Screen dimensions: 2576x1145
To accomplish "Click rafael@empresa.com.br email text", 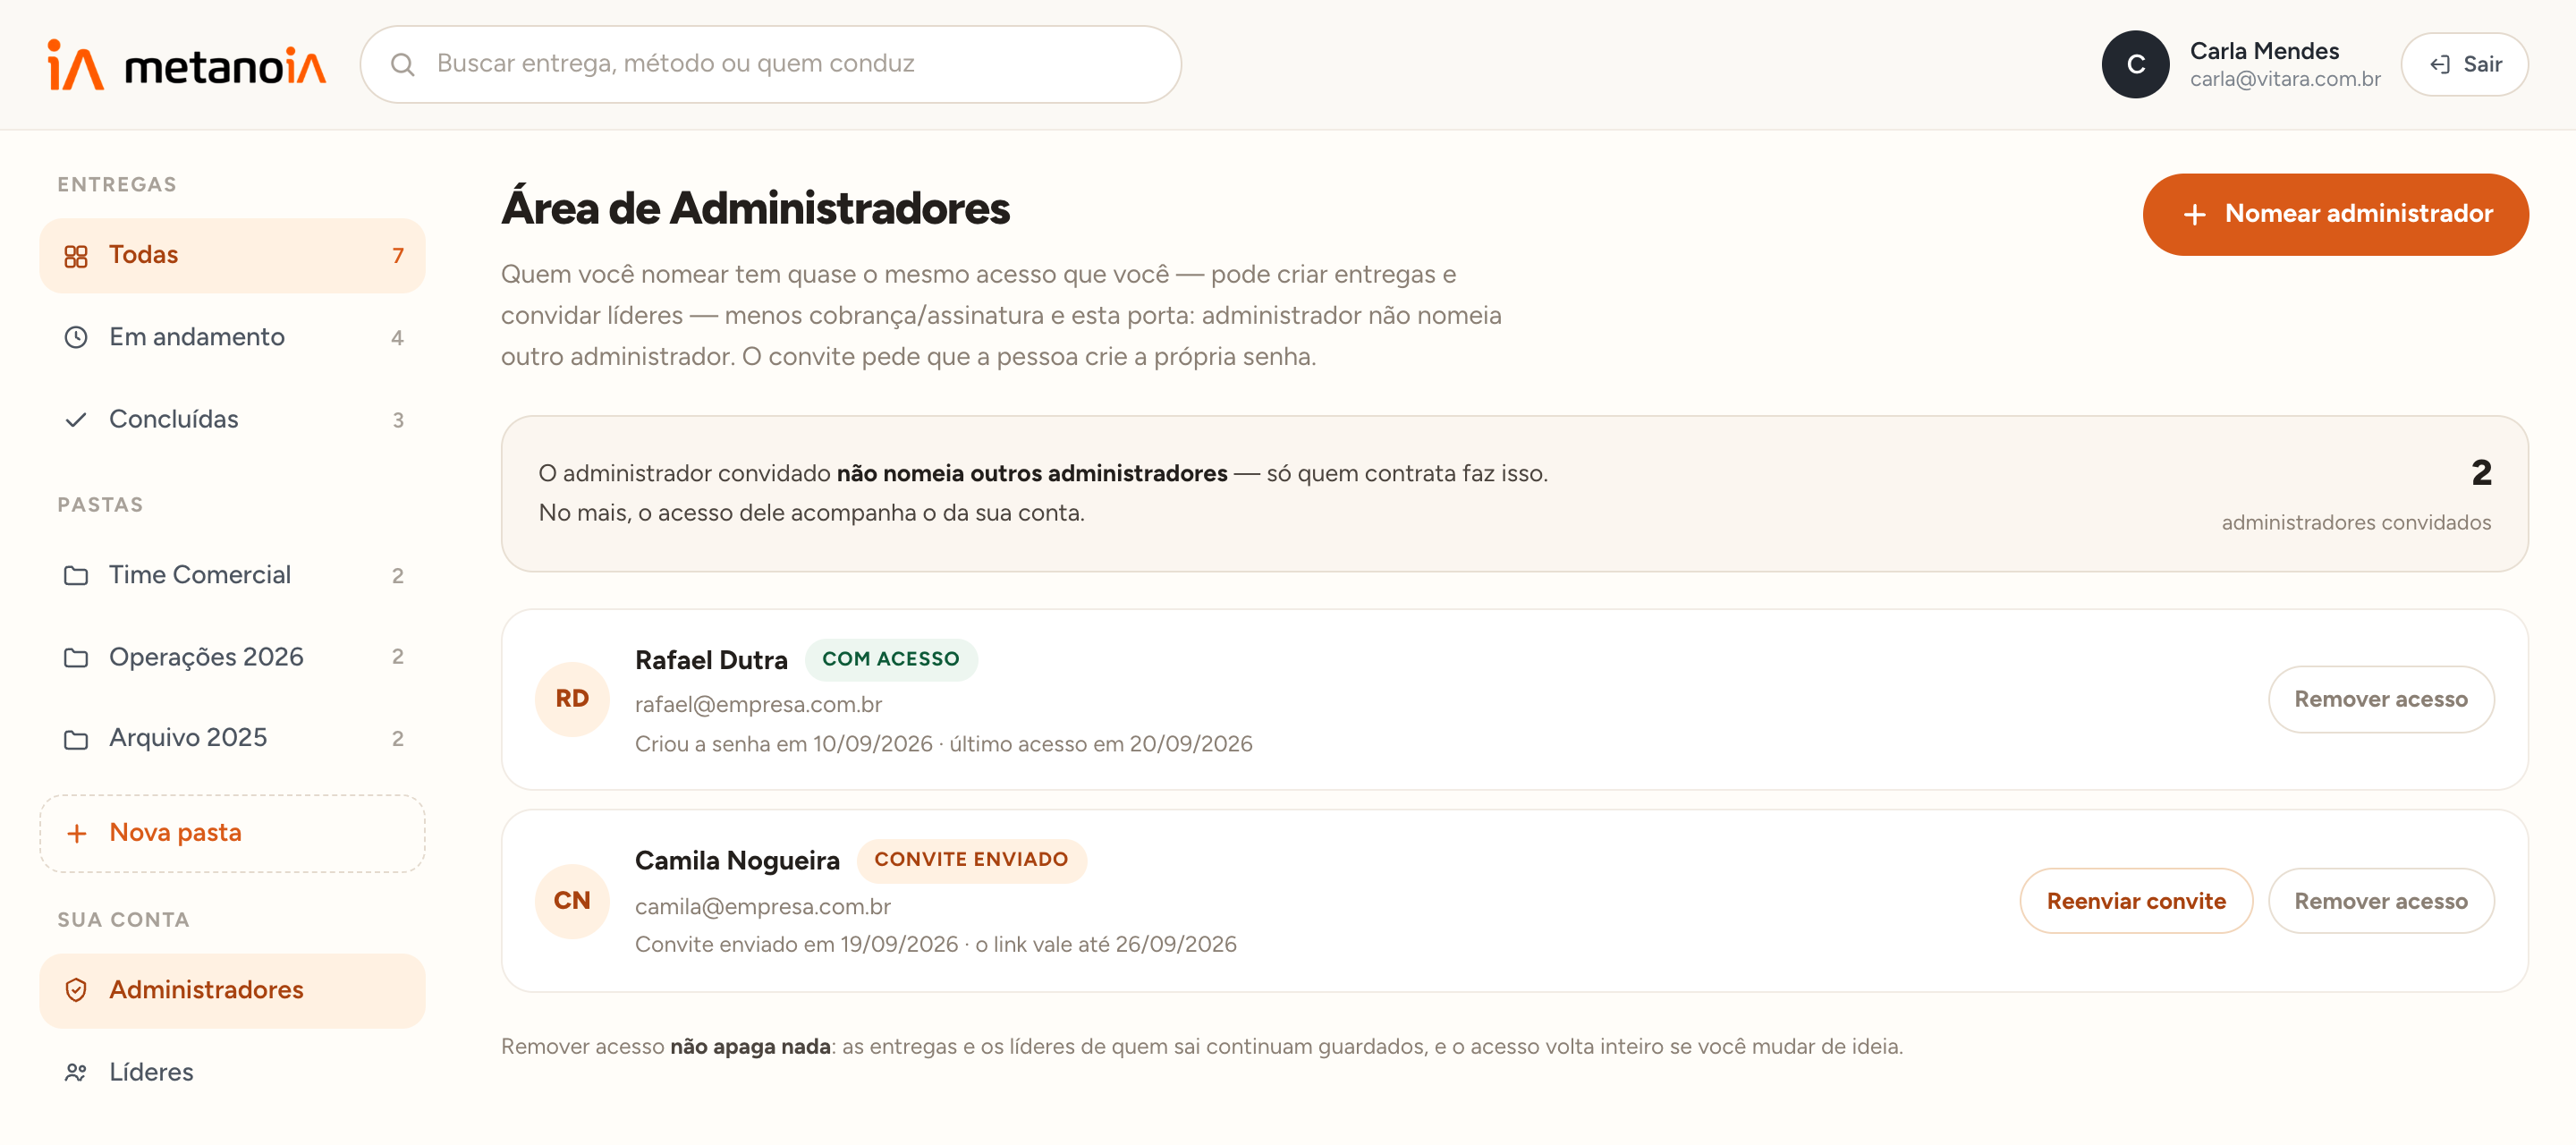I will [758, 705].
